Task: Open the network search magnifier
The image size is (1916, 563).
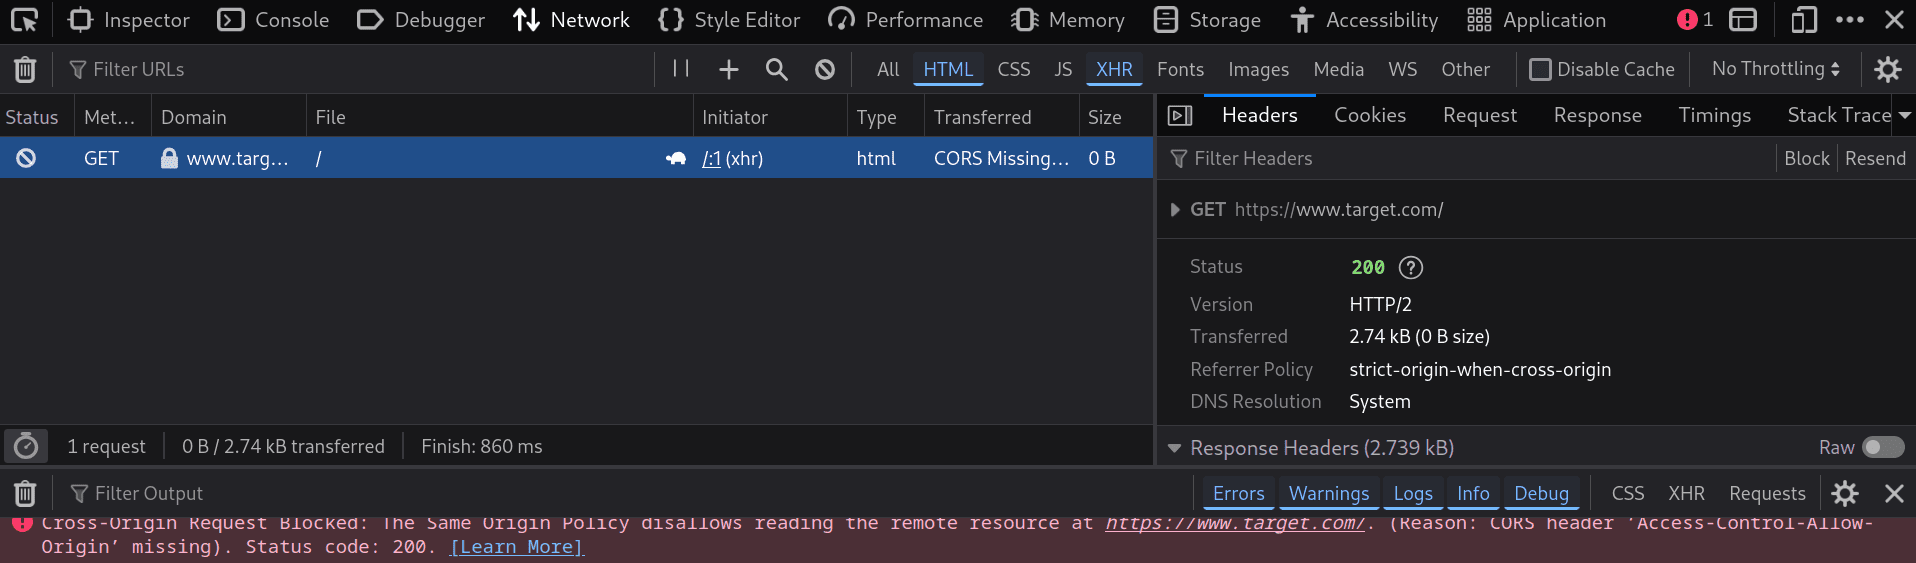Action: (777, 69)
